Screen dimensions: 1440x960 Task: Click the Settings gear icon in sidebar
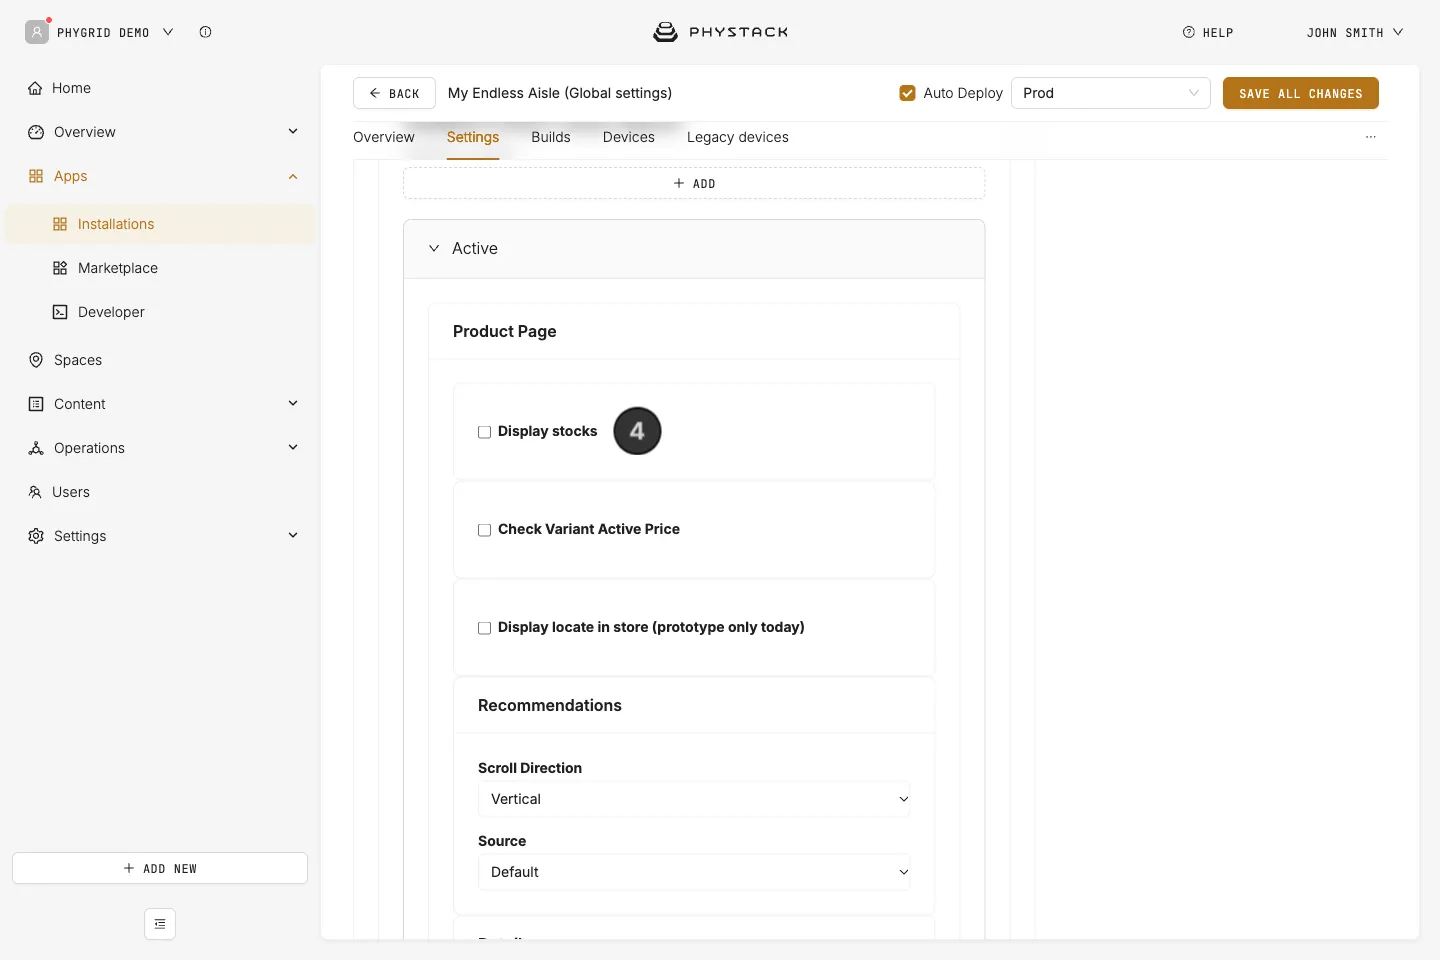coord(36,536)
